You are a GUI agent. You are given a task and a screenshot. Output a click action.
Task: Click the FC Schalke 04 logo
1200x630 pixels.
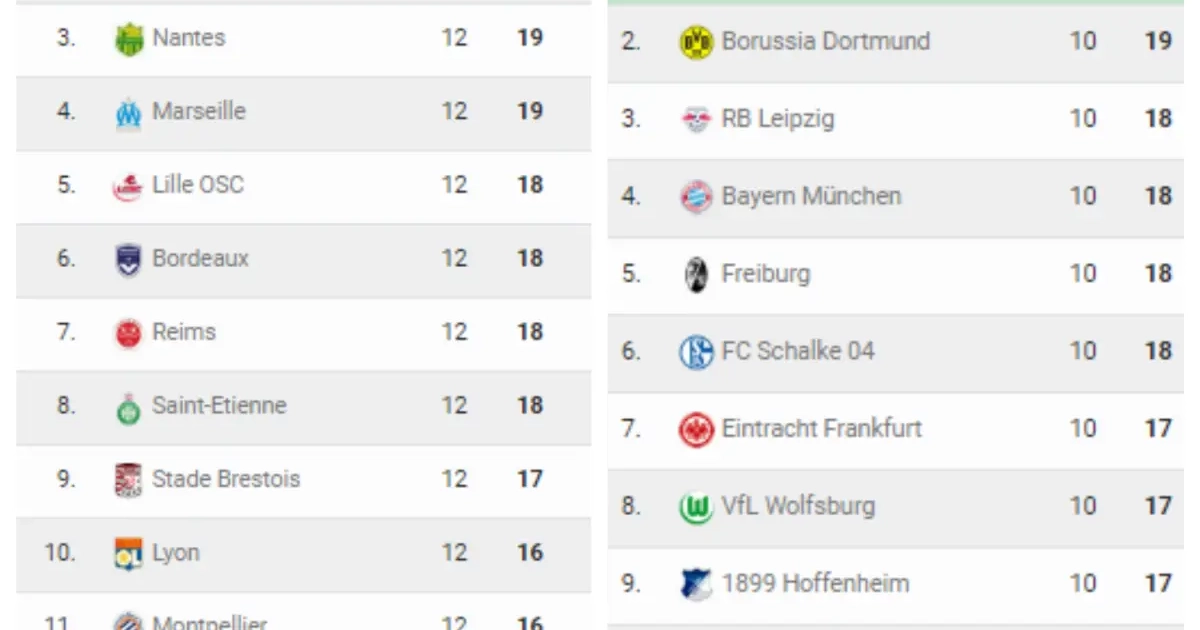coord(695,352)
